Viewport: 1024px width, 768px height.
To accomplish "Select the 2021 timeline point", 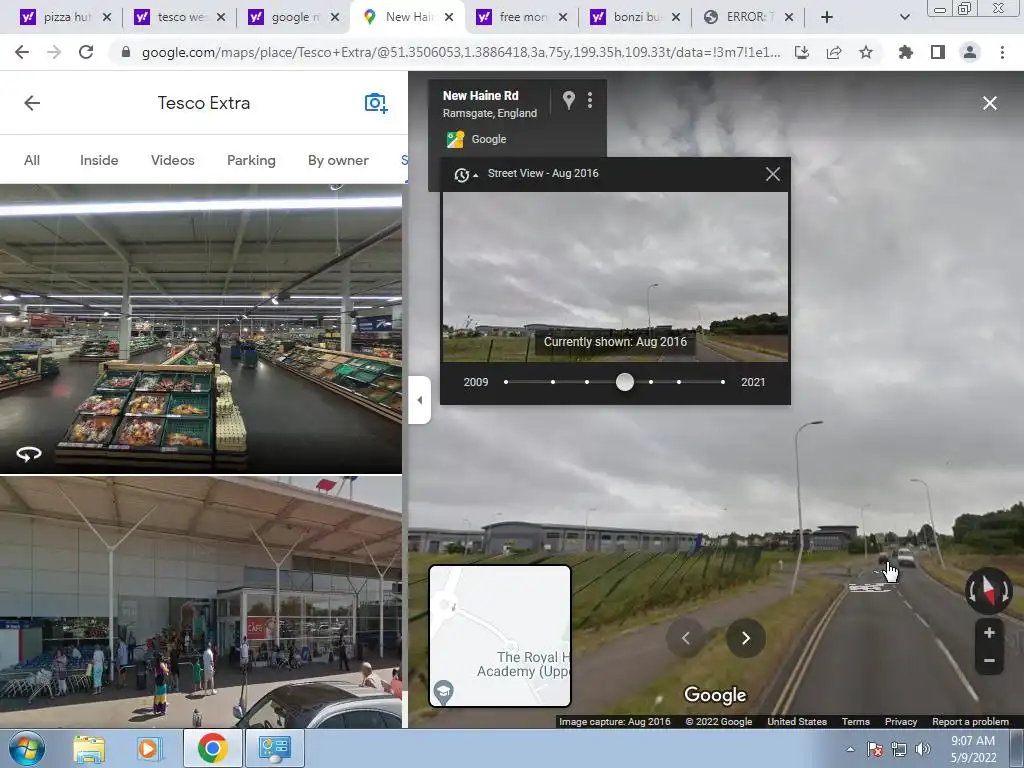I will pyautogui.click(x=723, y=382).
